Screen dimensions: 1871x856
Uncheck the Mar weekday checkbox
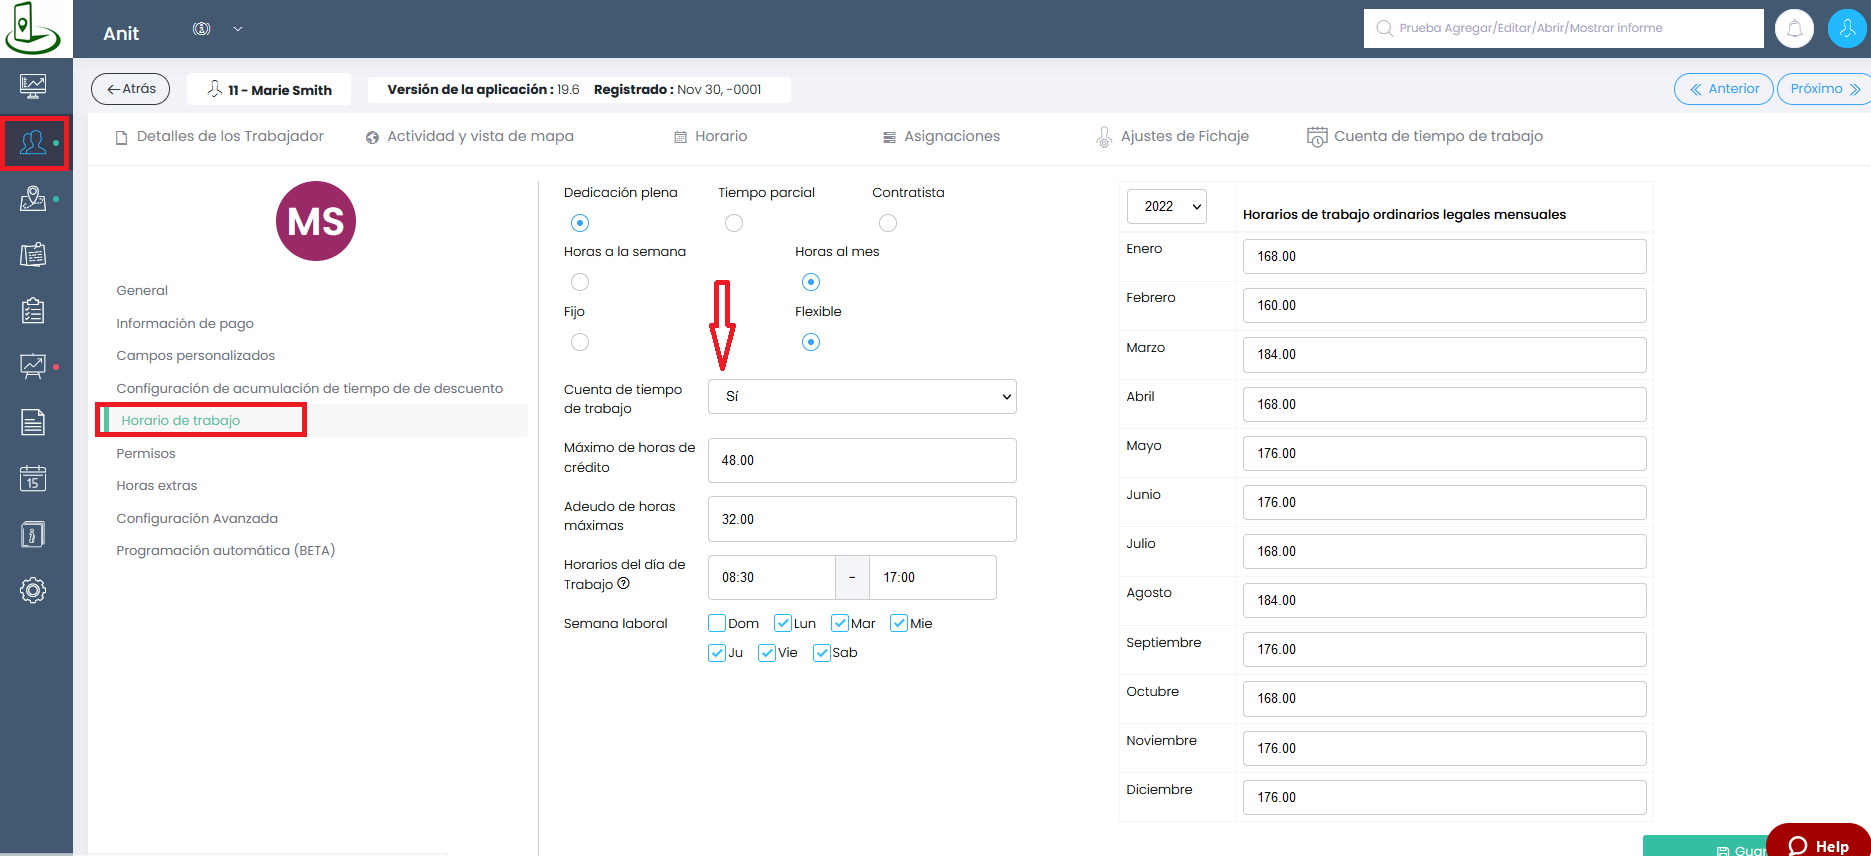coord(840,623)
